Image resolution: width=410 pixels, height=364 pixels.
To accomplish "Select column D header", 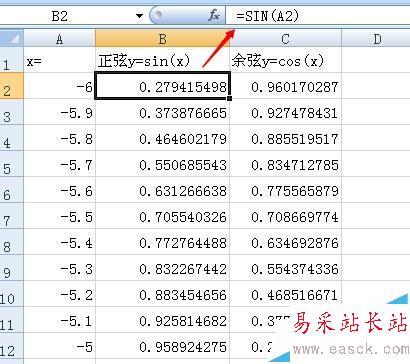I will pos(376,39).
